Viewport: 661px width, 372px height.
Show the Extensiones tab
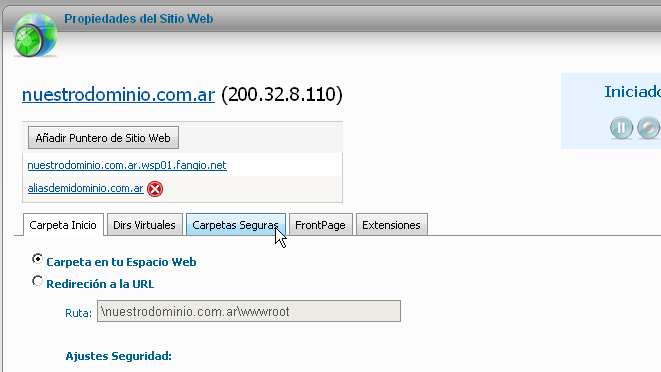[391, 225]
